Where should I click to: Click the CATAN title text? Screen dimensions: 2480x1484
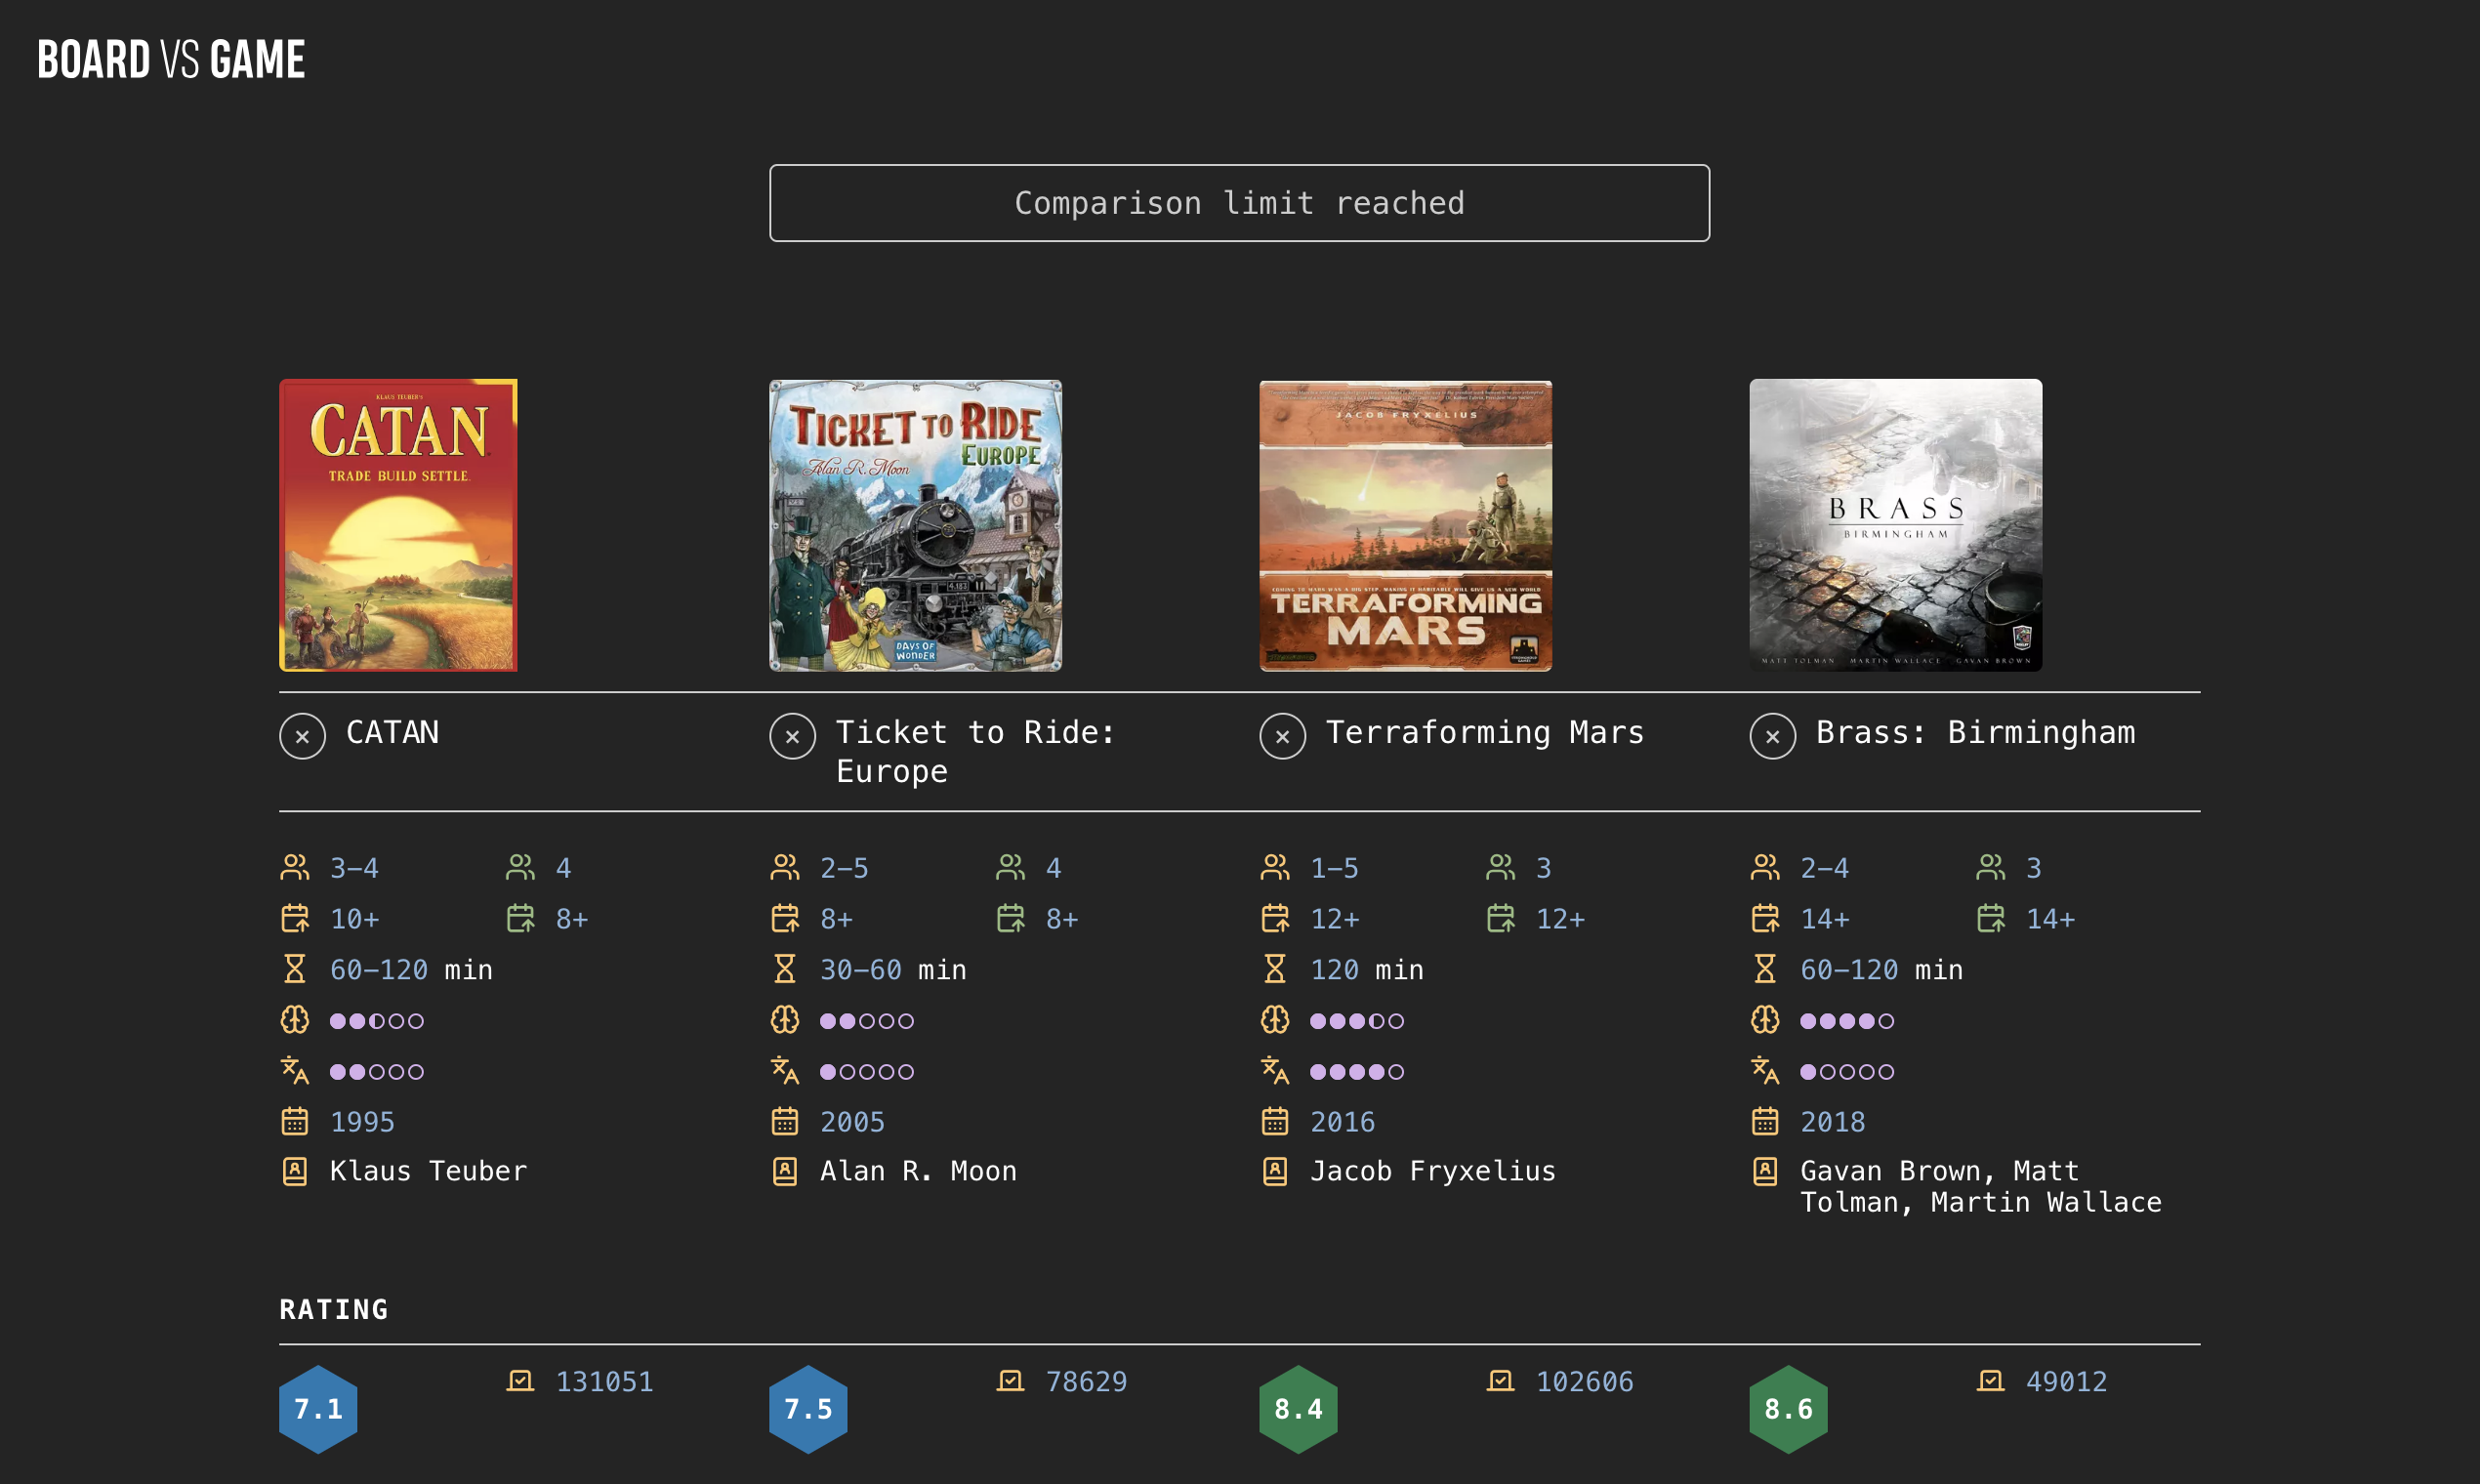point(392,733)
